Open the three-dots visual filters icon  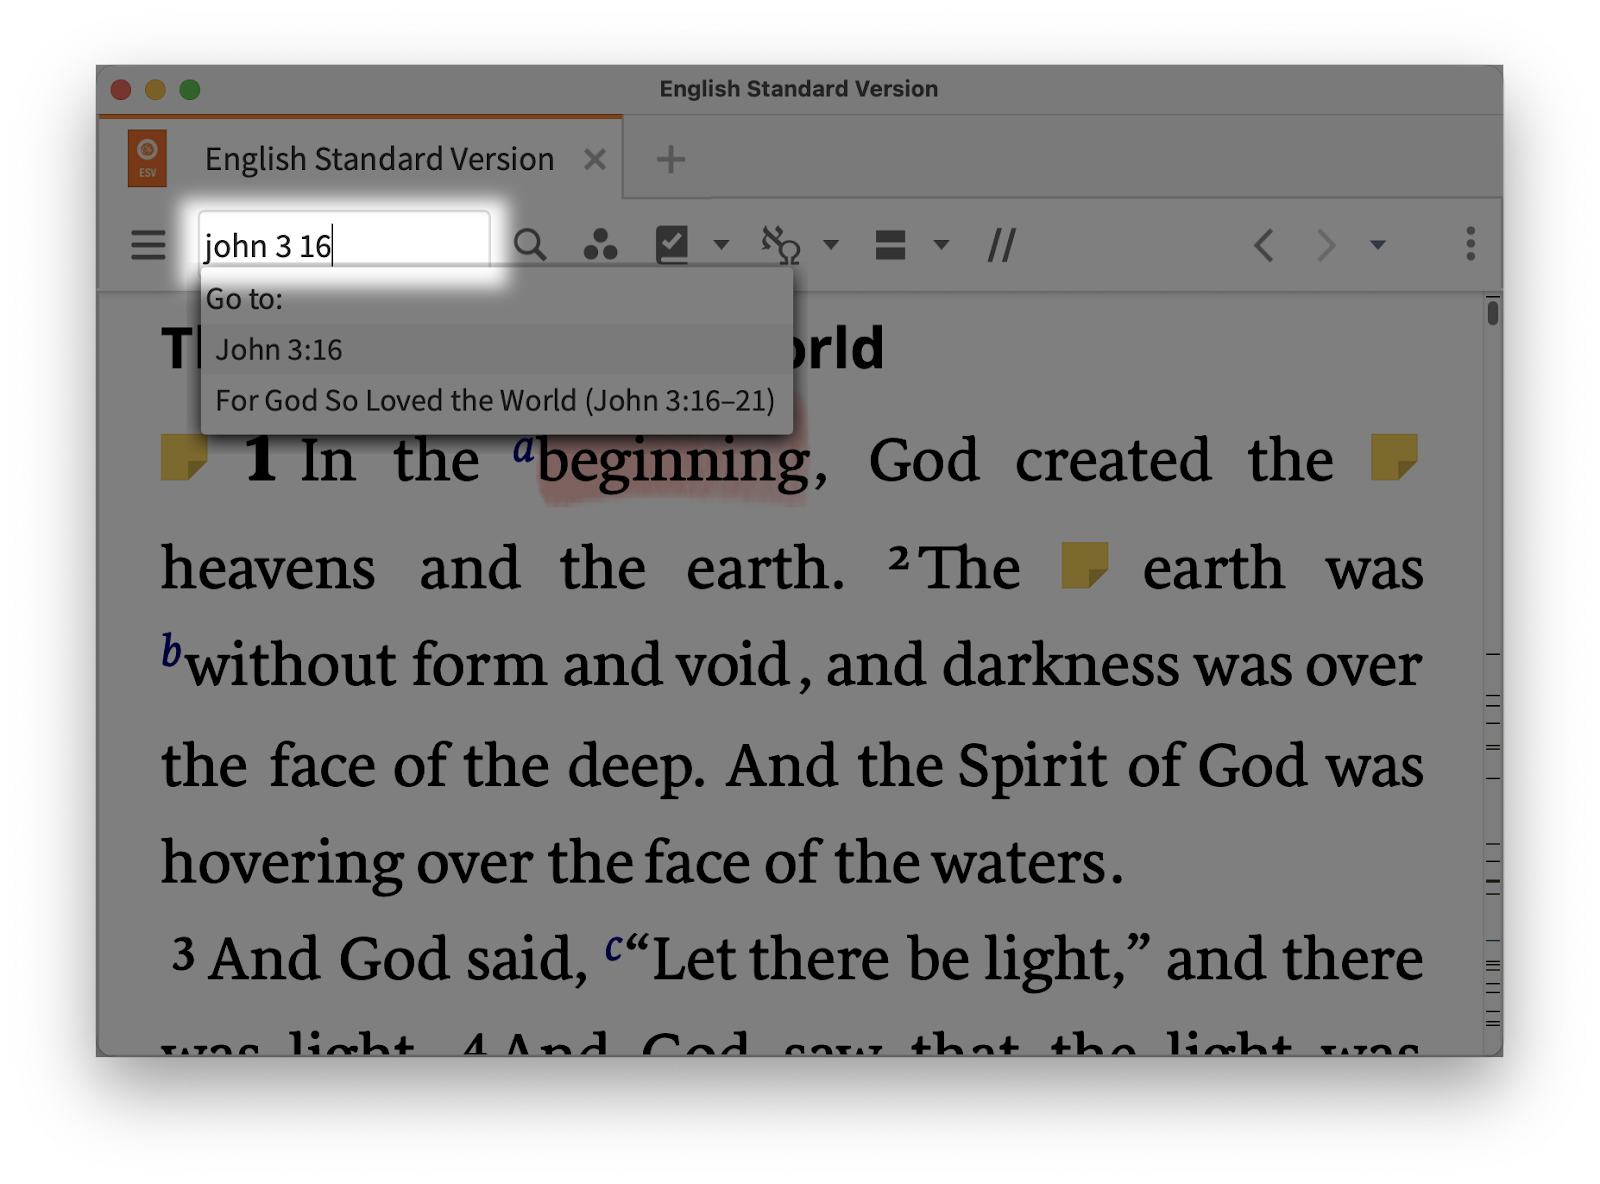600,245
